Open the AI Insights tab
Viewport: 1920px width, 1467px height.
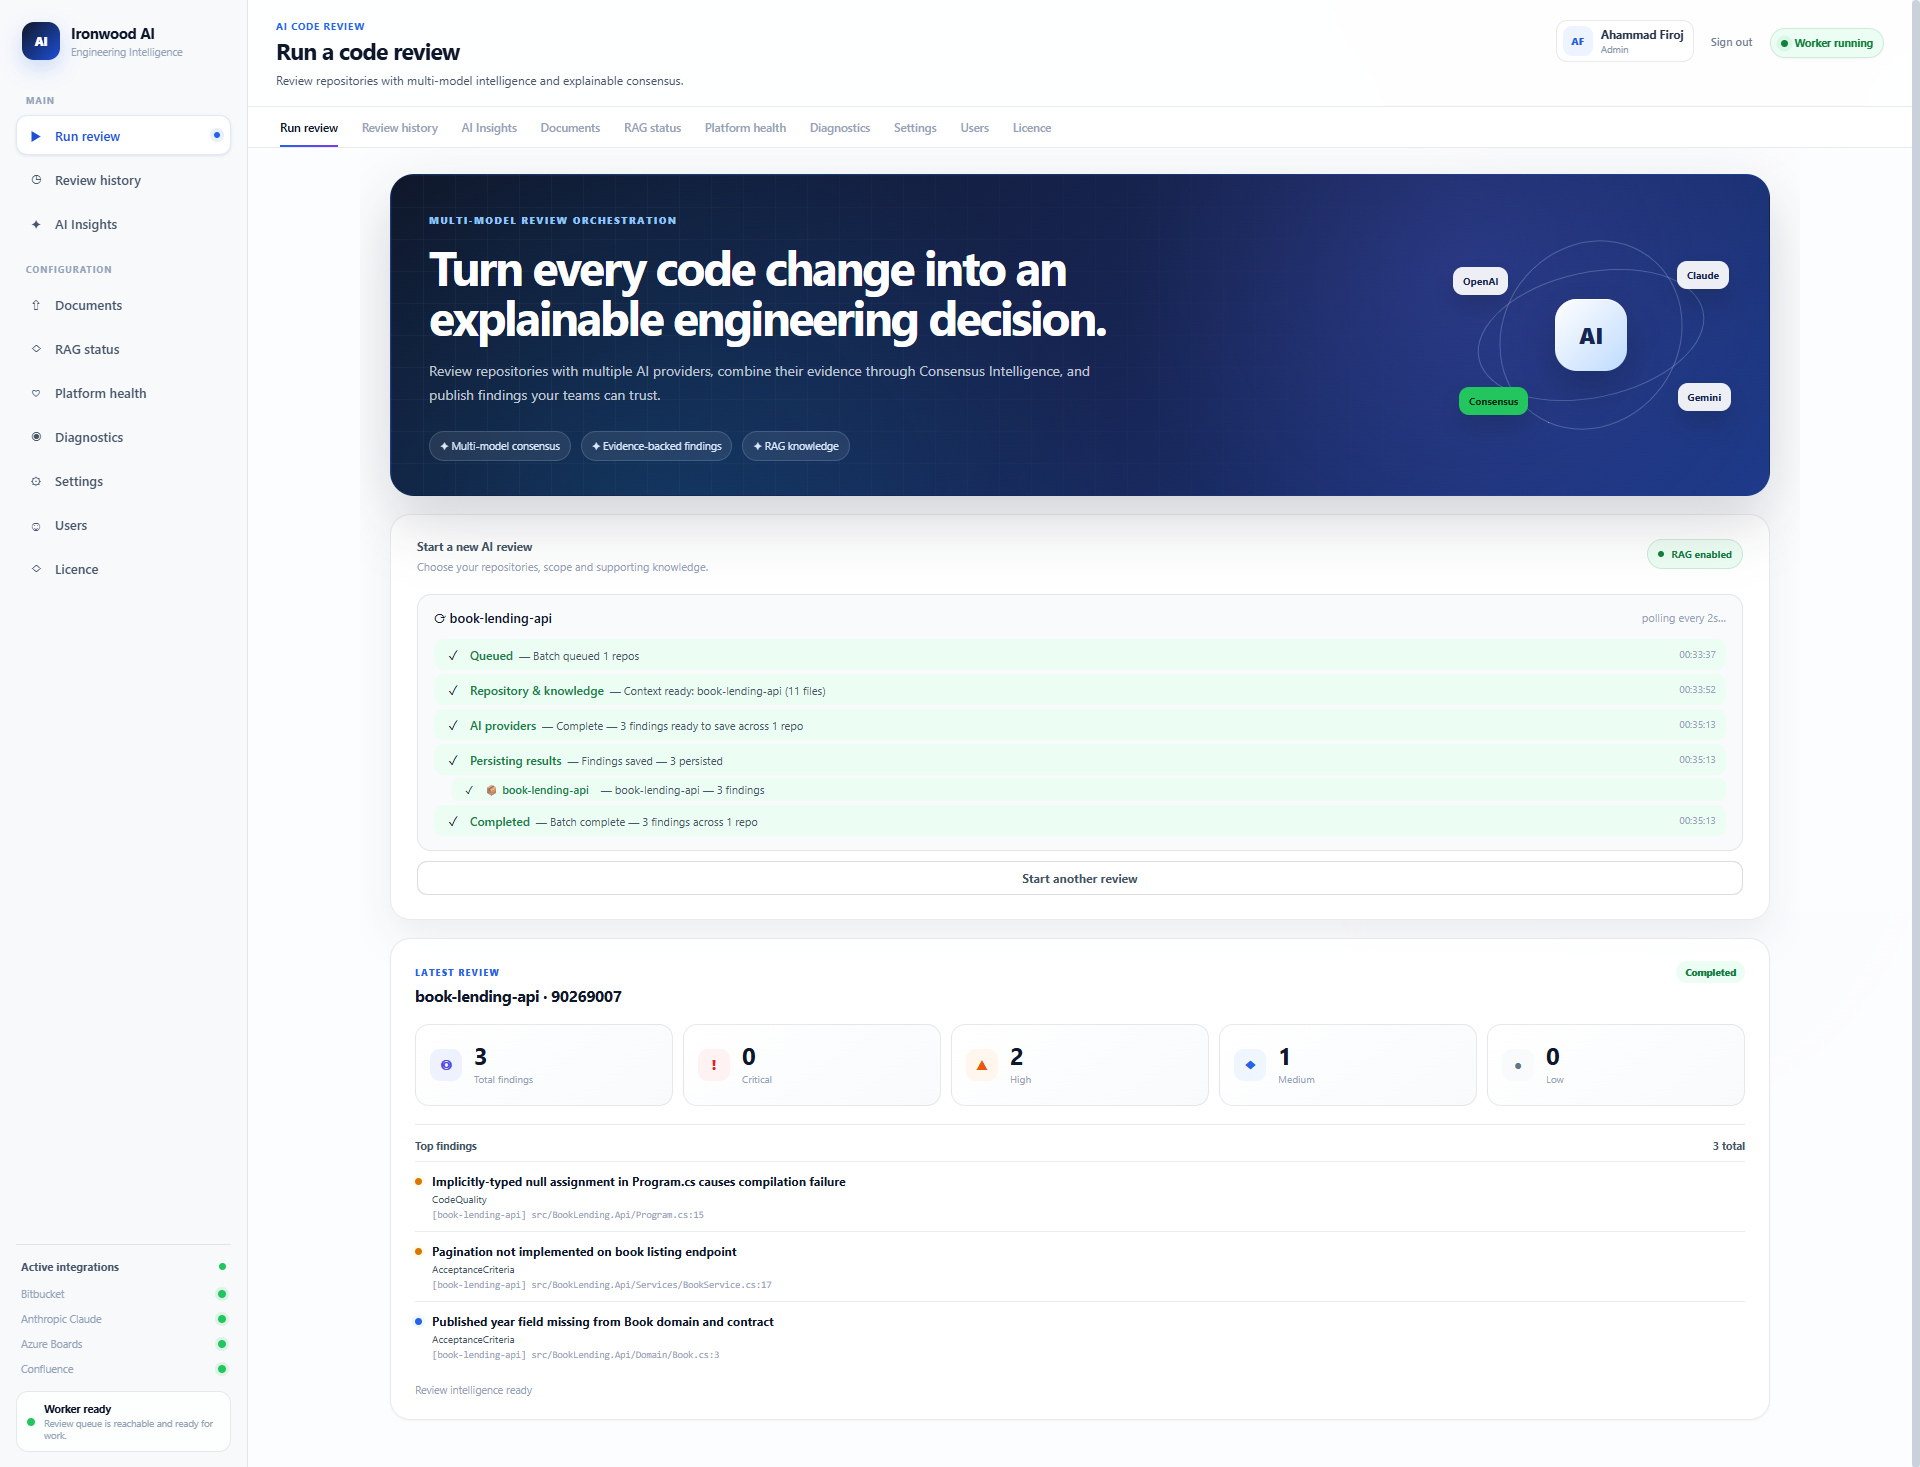coord(489,128)
